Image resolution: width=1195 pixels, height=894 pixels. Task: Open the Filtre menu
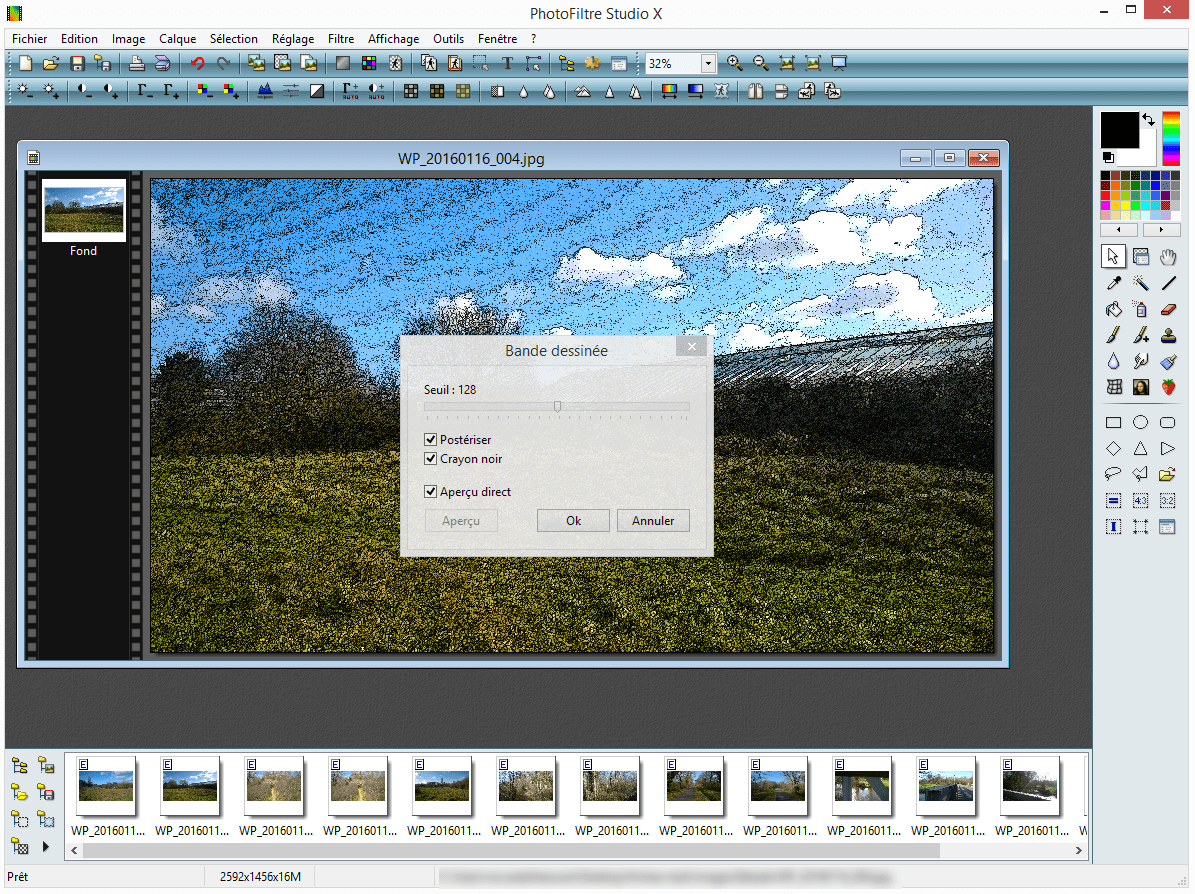click(x=340, y=39)
